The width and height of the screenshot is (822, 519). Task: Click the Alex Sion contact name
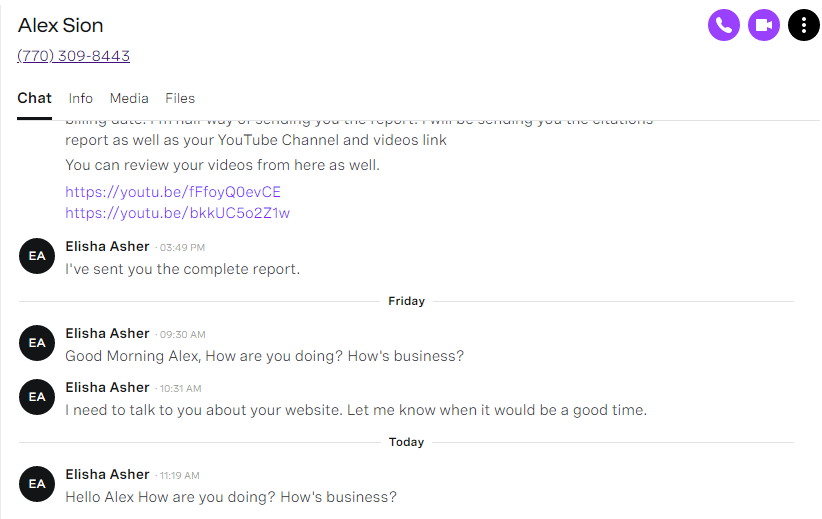point(60,25)
